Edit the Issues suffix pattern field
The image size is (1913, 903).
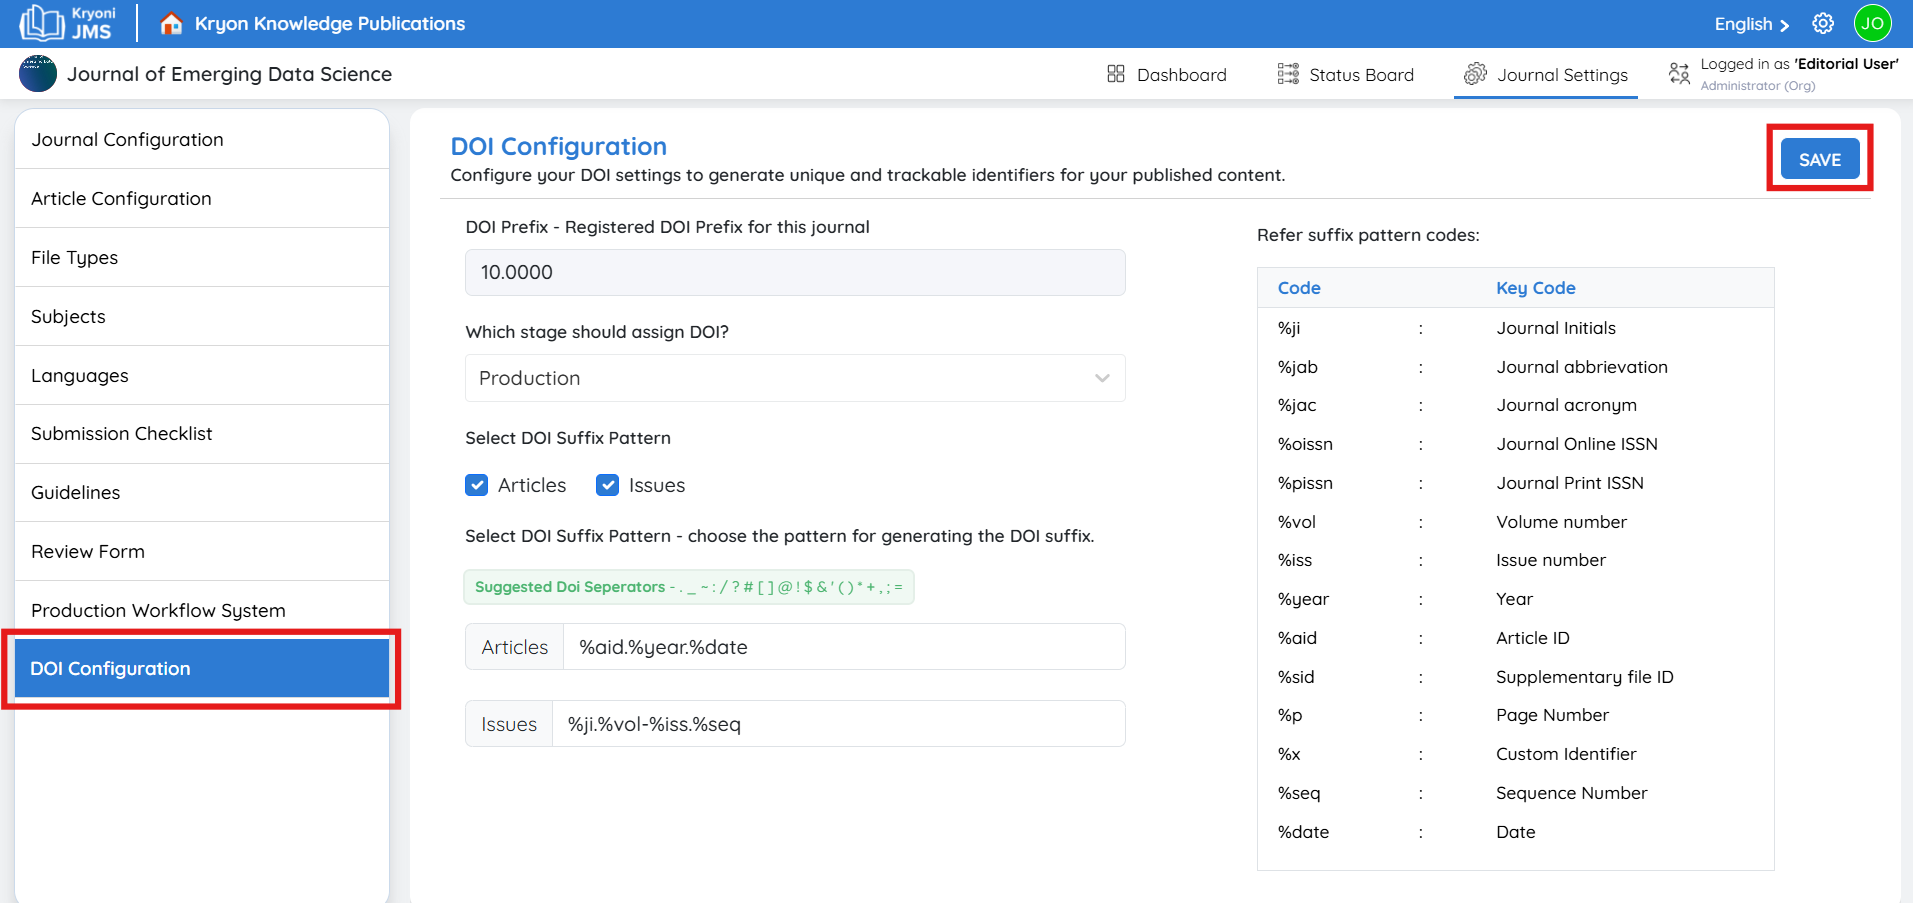point(837,724)
